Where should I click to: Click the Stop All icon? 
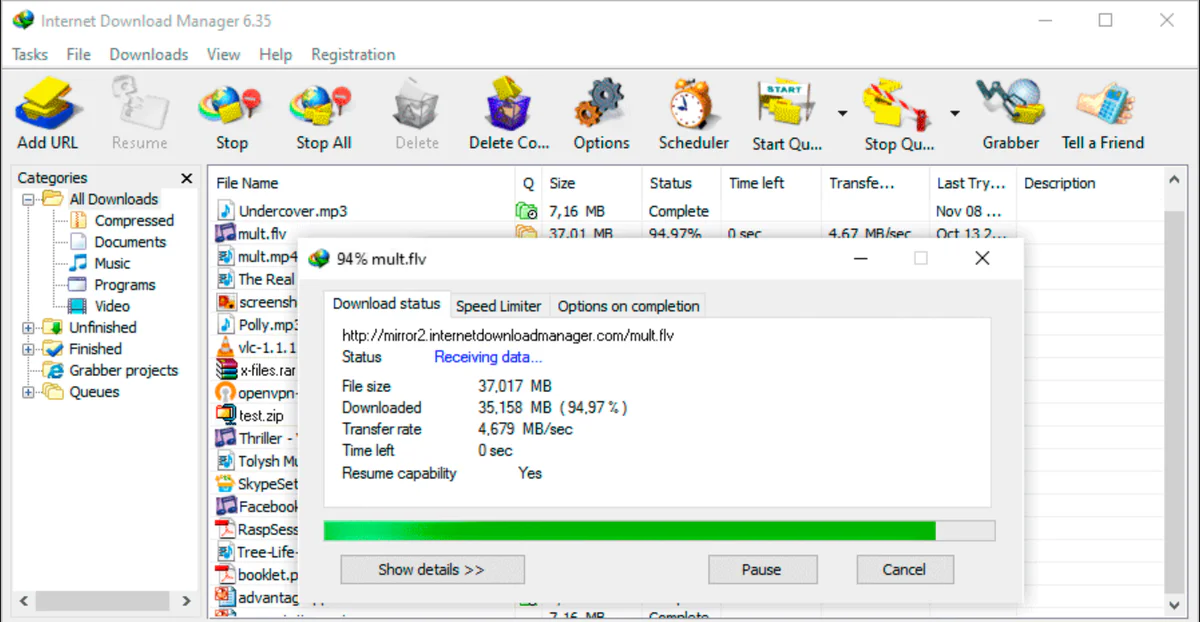point(320,105)
